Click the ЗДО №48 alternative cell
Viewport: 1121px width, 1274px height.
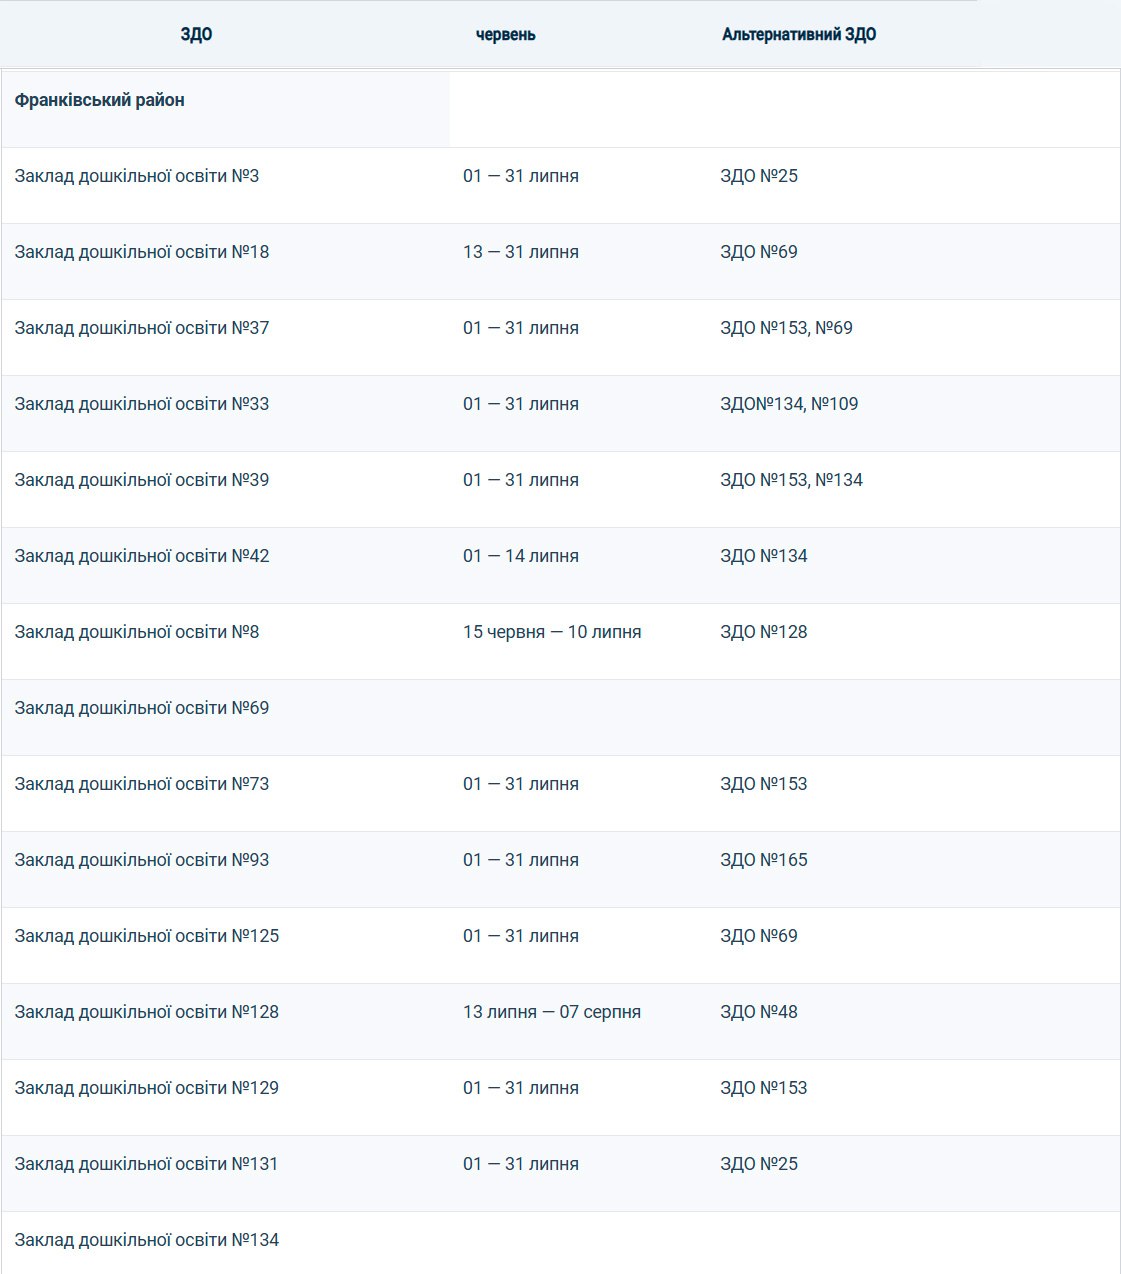(x=759, y=1012)
